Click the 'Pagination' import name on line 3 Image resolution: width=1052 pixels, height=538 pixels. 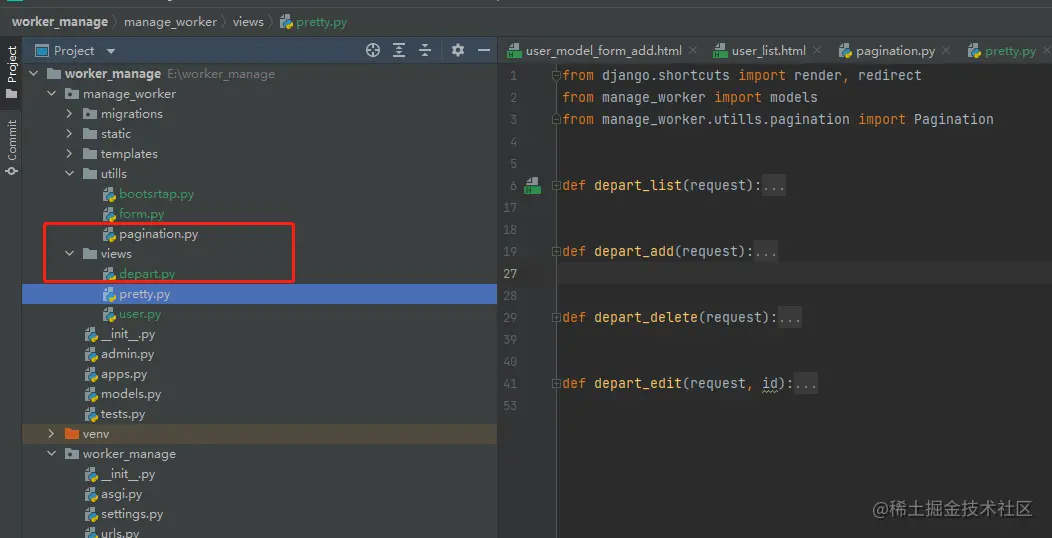[x=953, y=119]
